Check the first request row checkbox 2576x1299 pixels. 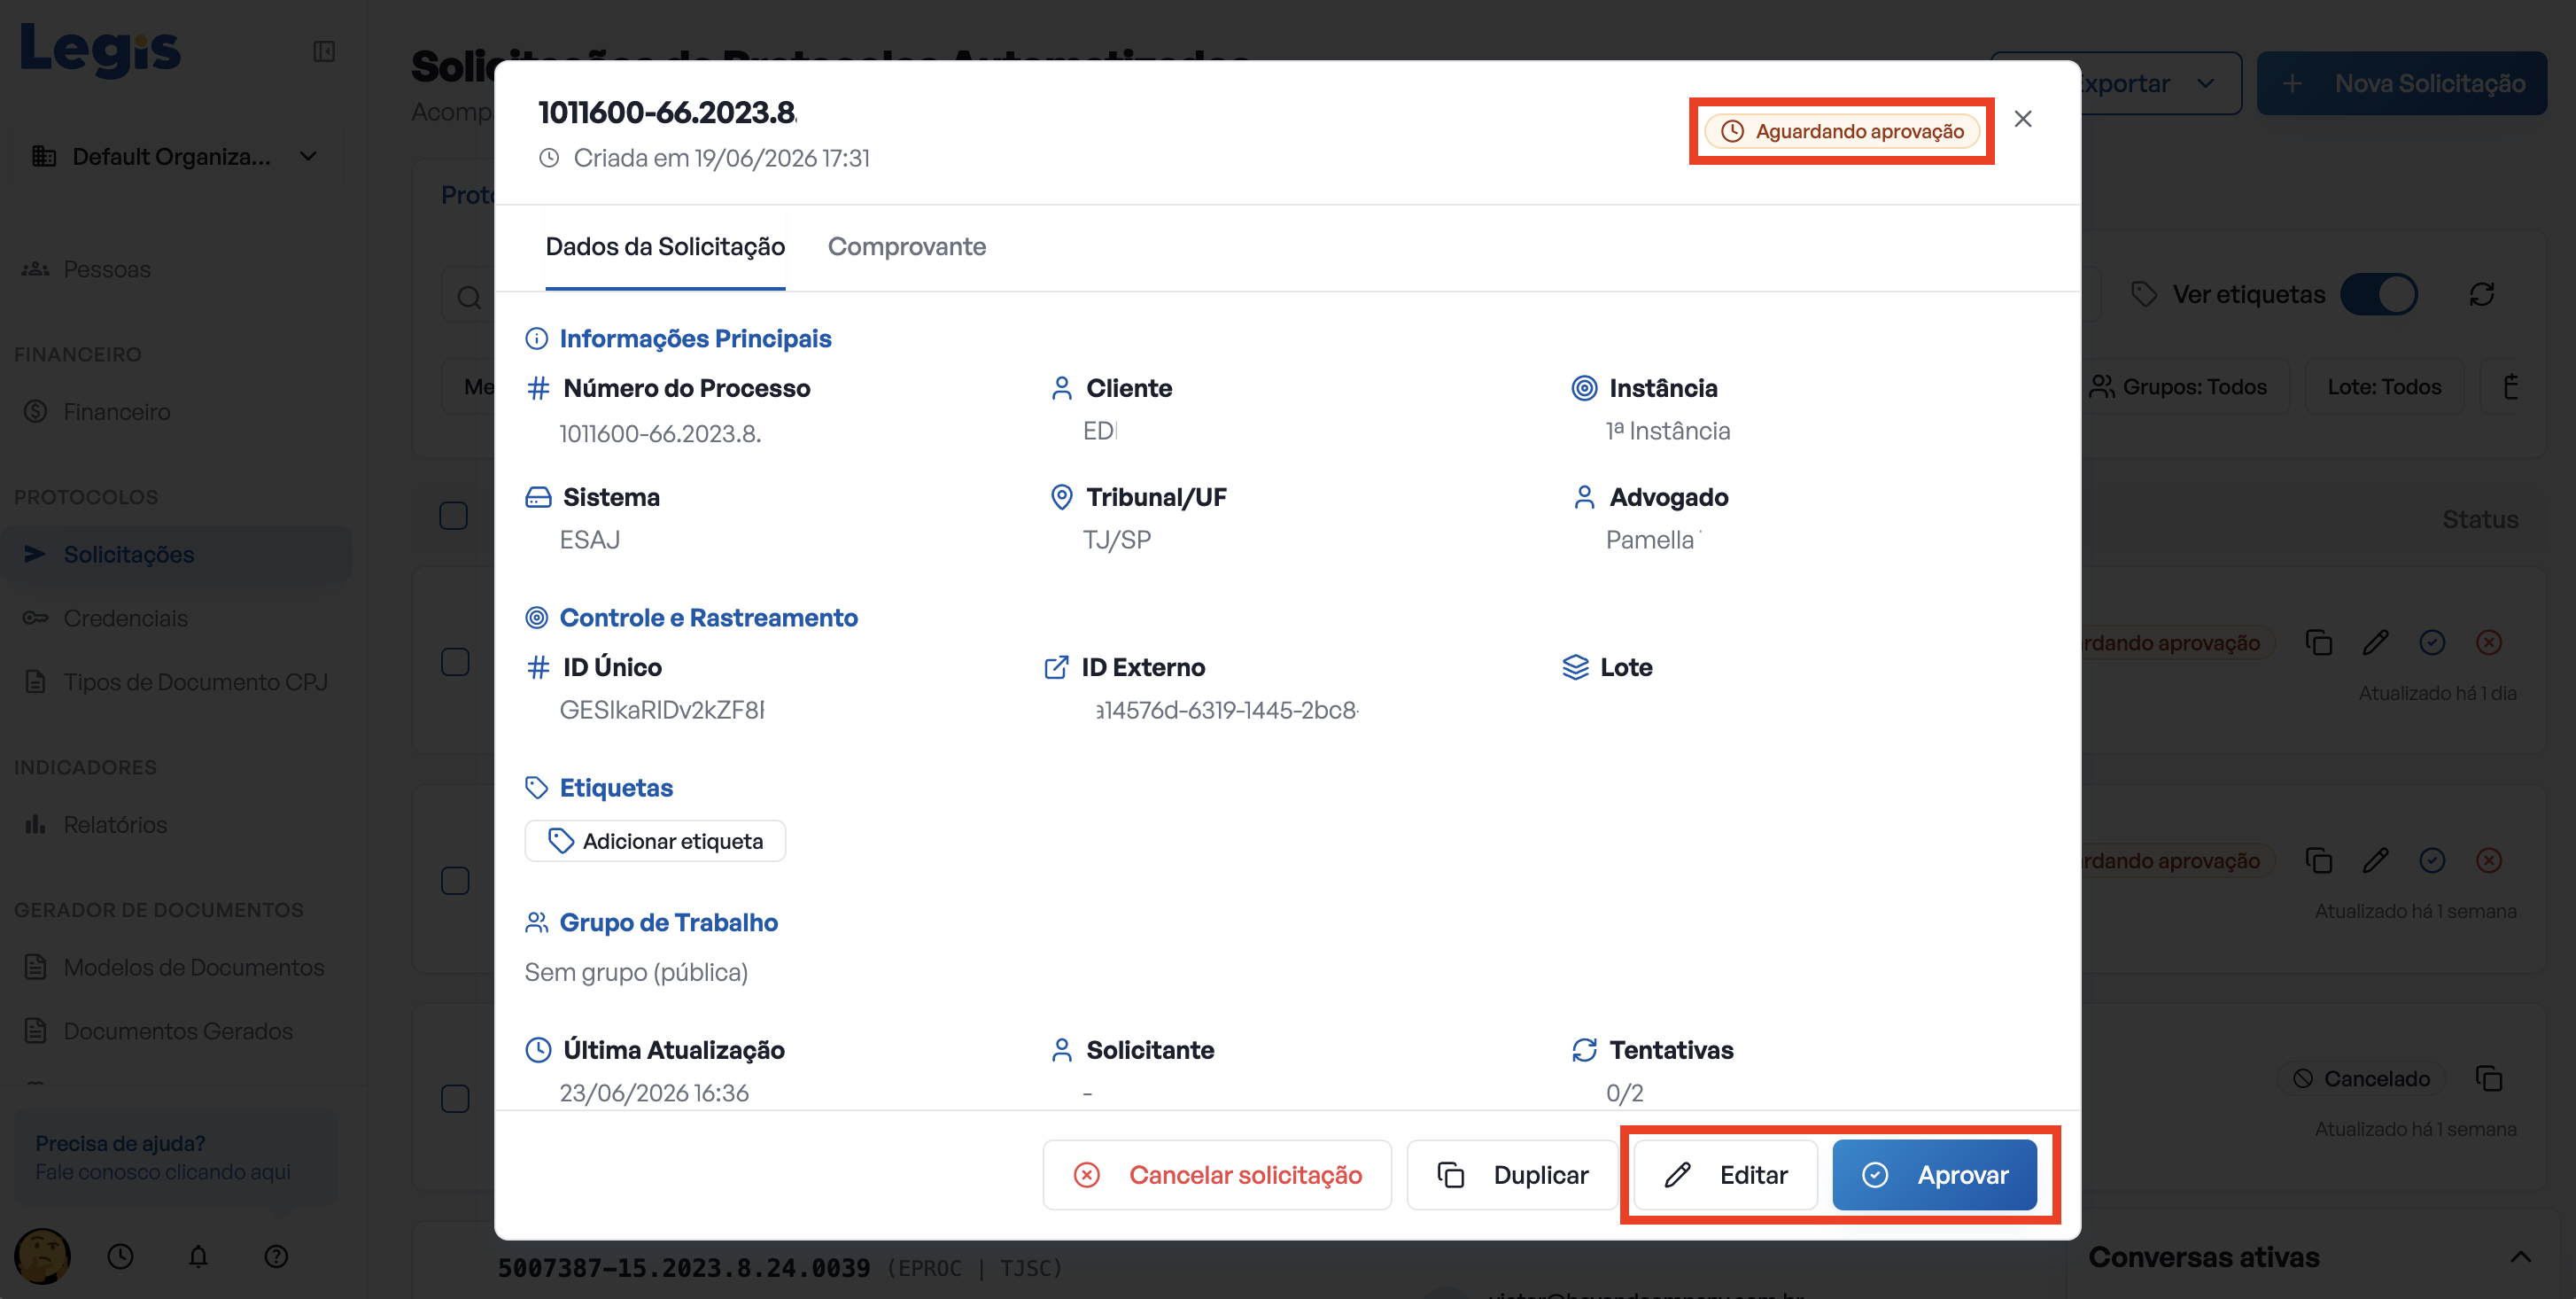coord(455,662)
